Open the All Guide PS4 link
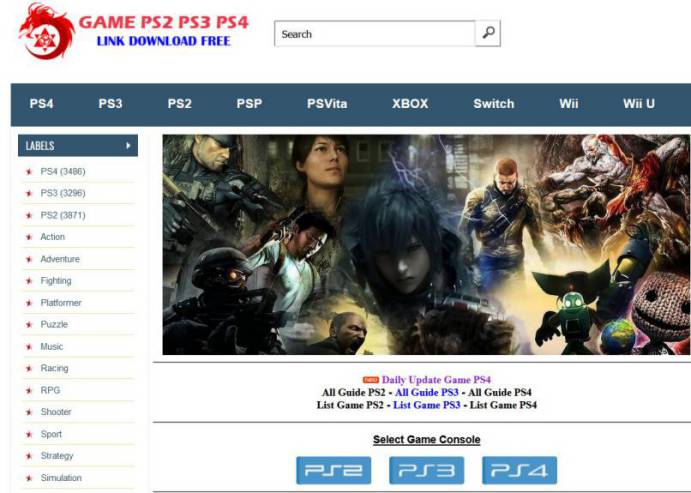 coord(500,393)
